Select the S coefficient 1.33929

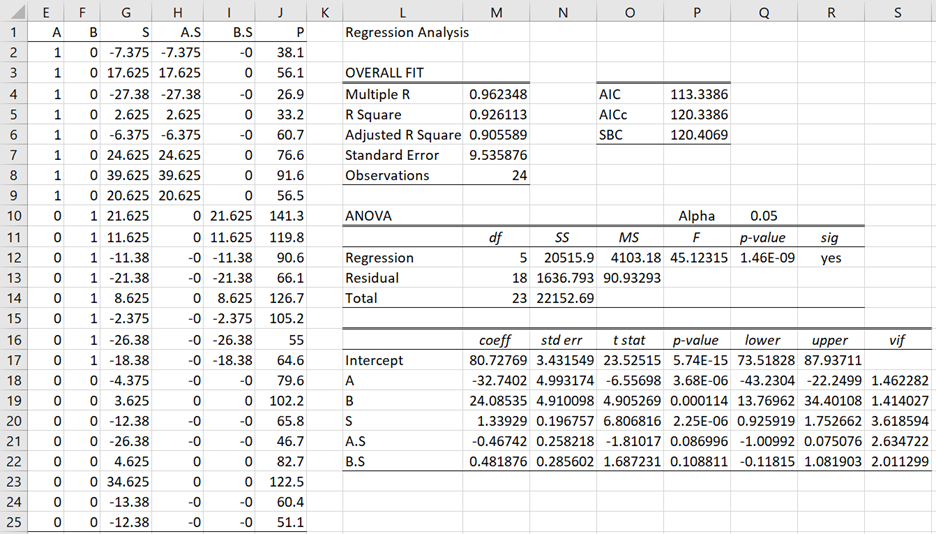click(x=501, y=421)
